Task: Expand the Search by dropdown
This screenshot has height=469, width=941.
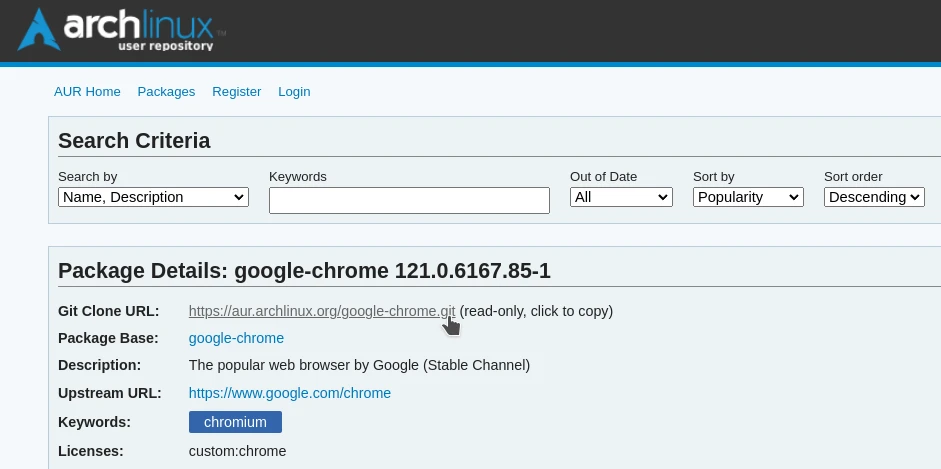Action: [x=153, y=198]
